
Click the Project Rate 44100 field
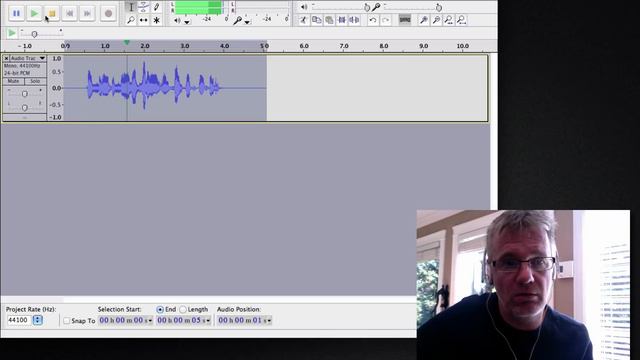tap(19, 320)
